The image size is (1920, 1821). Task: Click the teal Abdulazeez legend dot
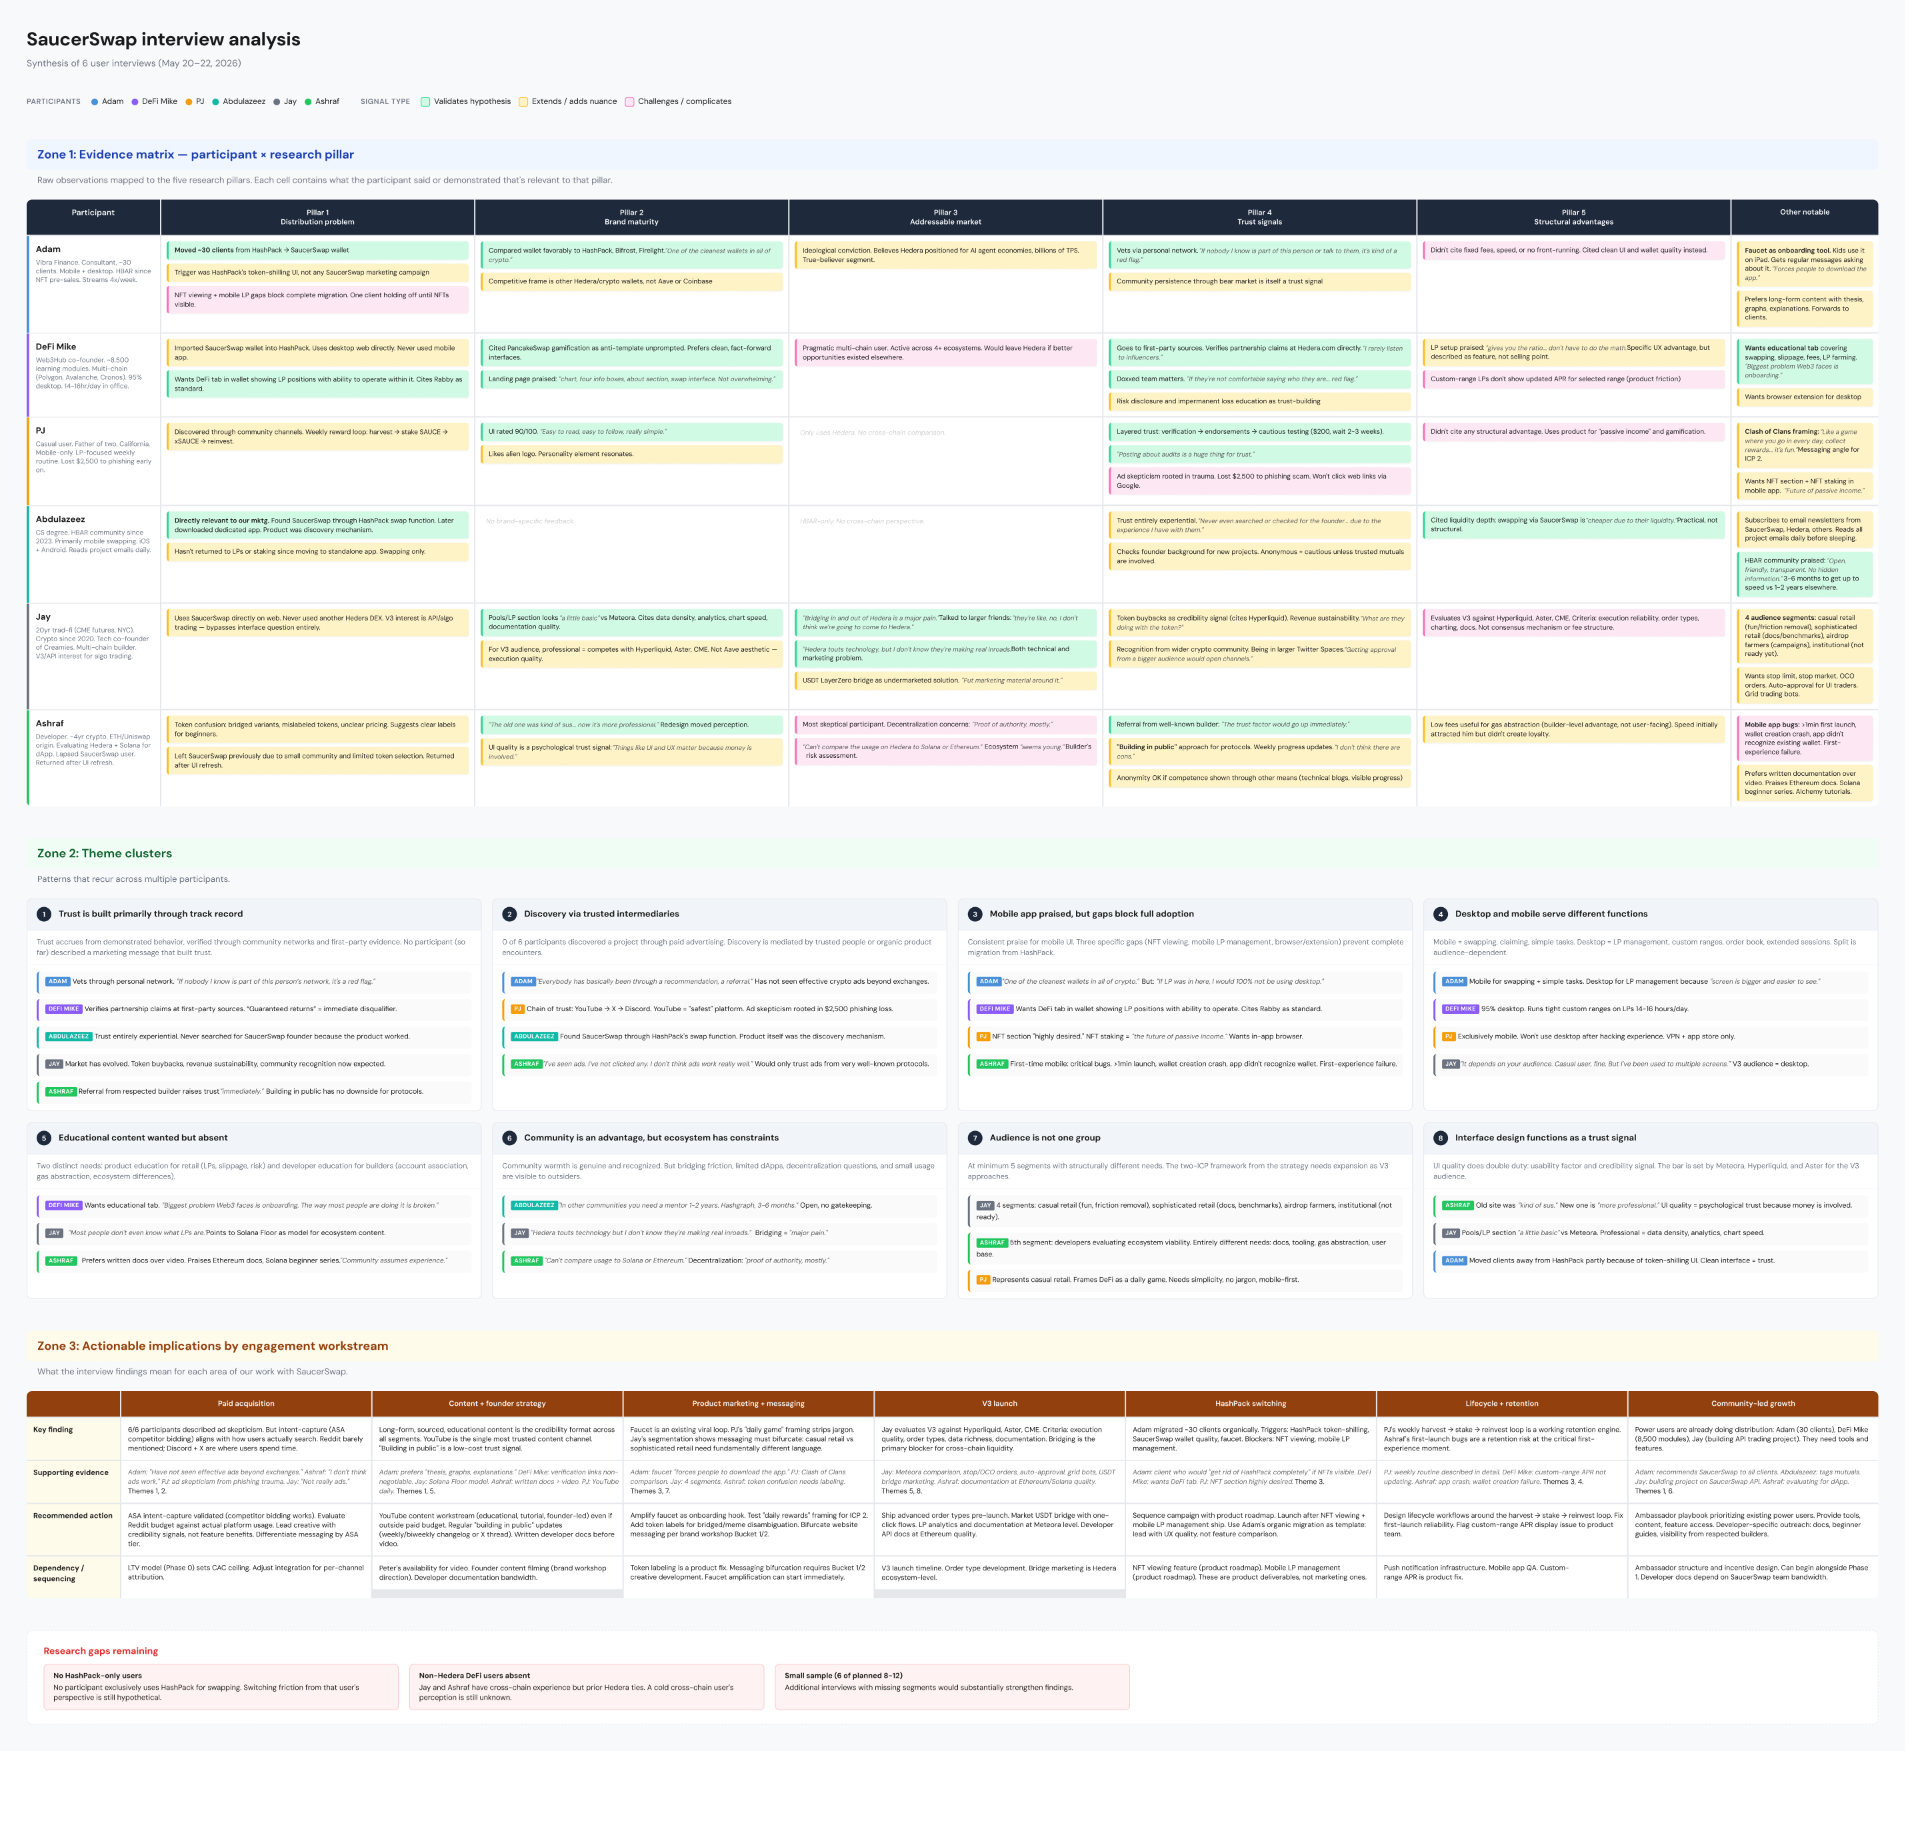[x=217, y=102]
